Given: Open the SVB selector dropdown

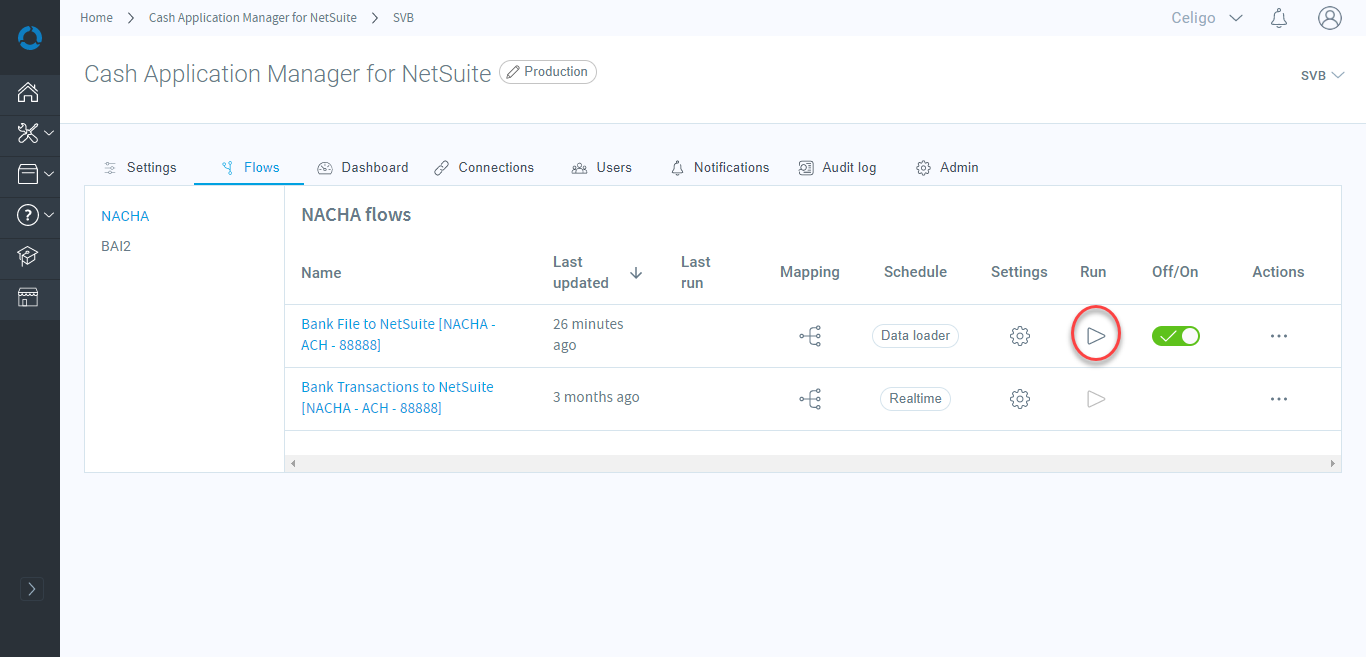Looking at the screenshot, I should point(1321,75).
